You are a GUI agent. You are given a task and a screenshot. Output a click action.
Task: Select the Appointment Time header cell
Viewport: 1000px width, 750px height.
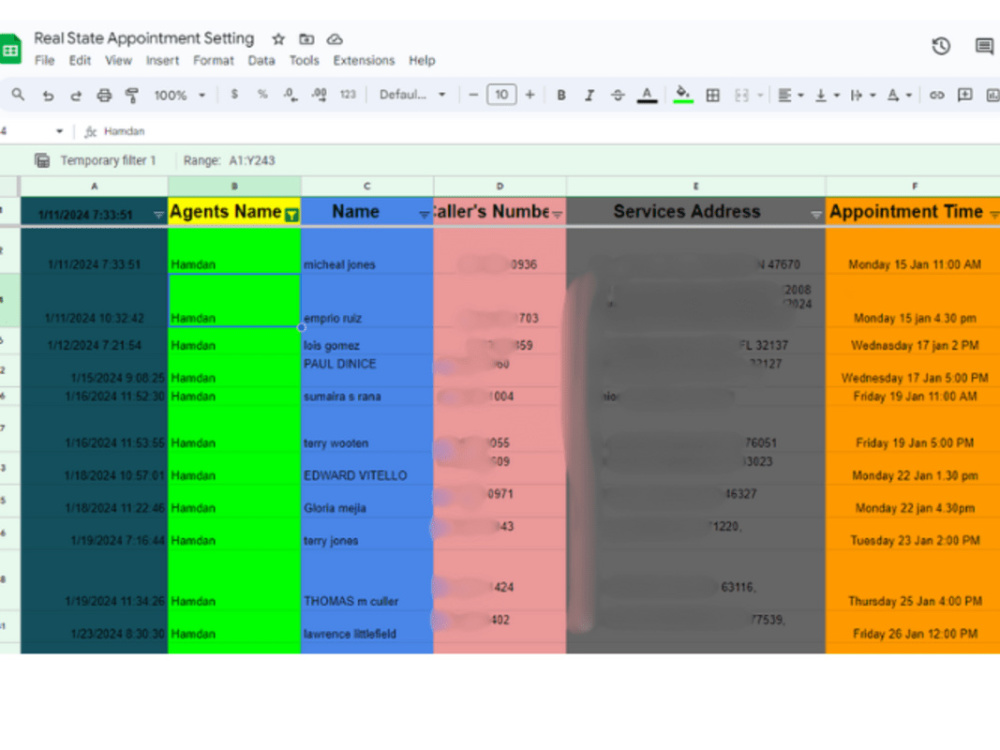click(x=914, y=212)
